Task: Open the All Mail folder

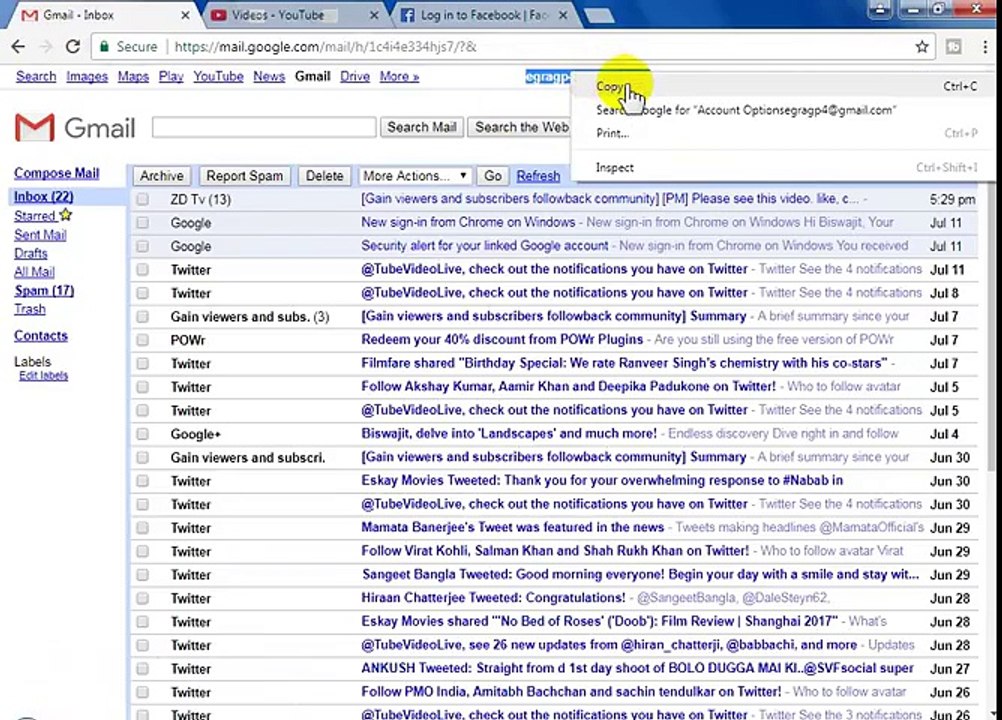Action: click(x=35, y=272)
